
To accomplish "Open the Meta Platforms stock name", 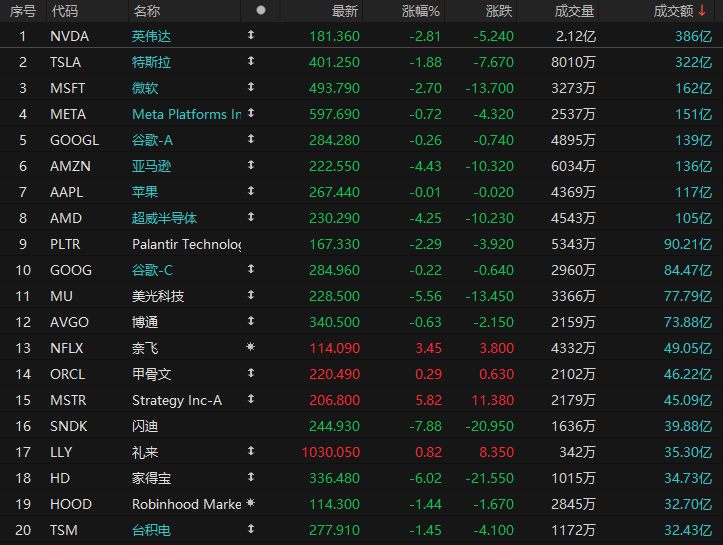I will point(186,114).
